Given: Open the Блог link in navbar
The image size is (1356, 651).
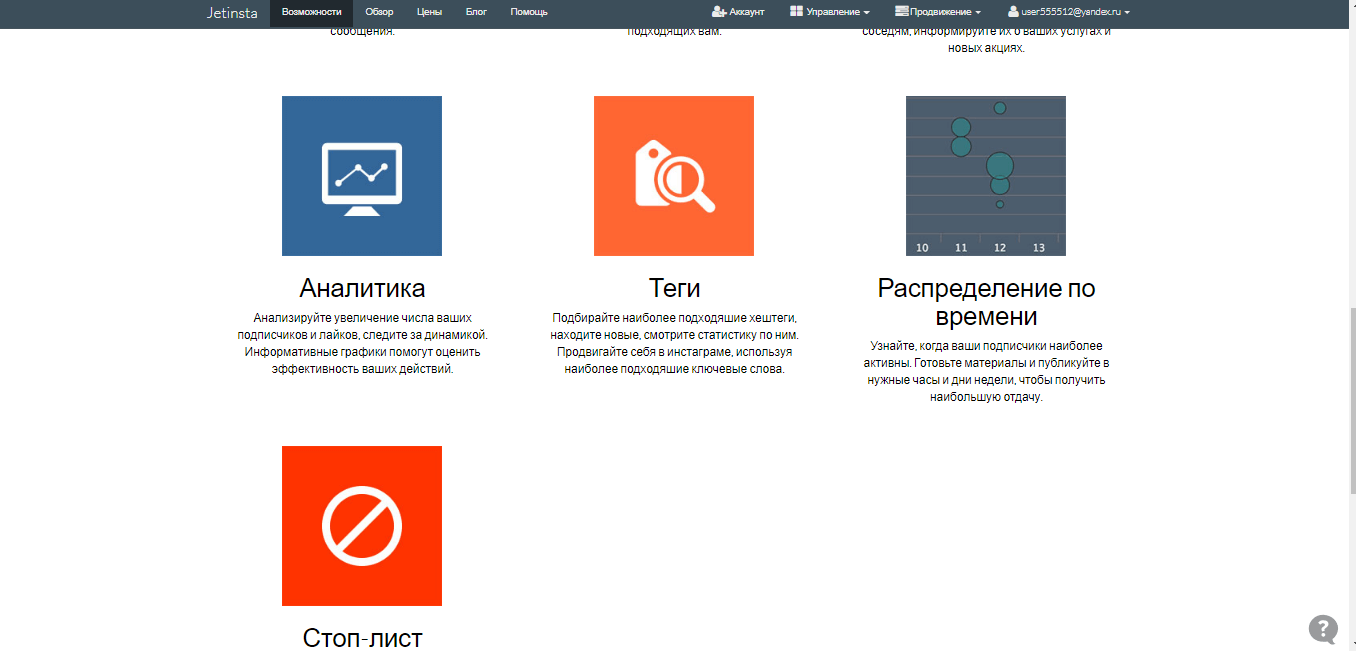Looking at the screenshot, I should coord(477,12).
